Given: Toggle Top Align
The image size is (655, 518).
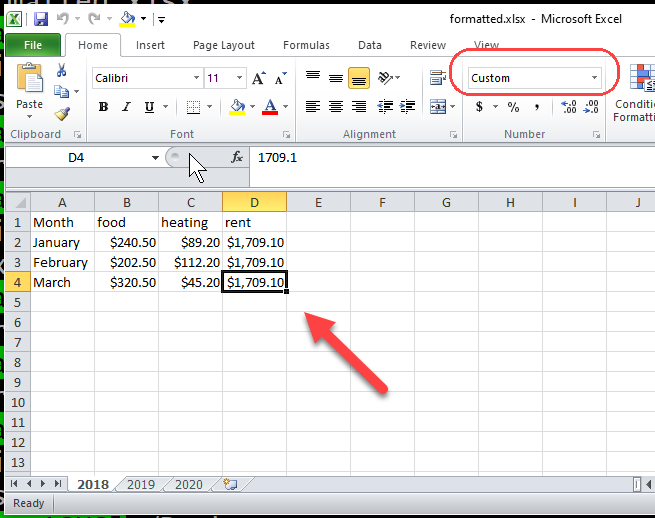Looking at the screenshot, I should click(313, 78).
